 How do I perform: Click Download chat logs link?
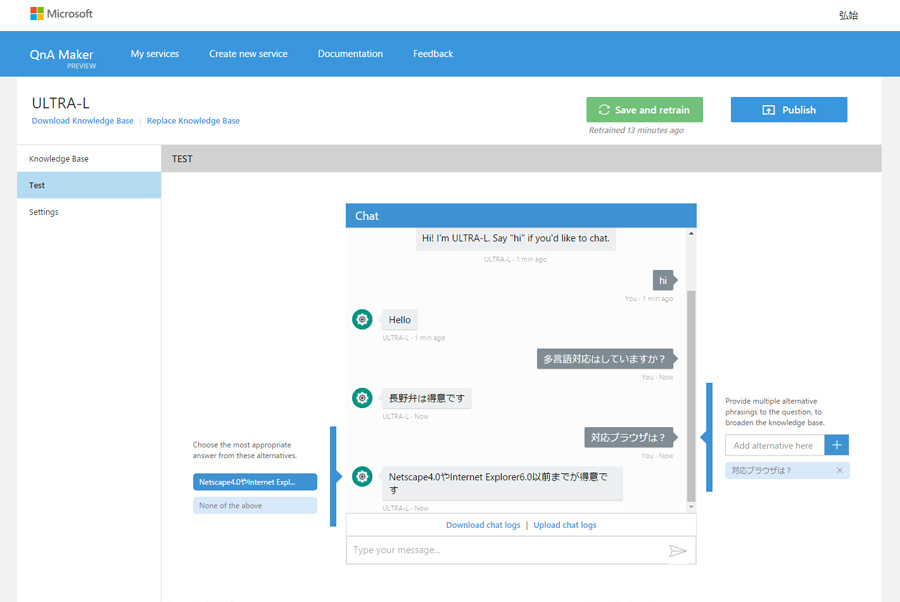coord(483,525)
